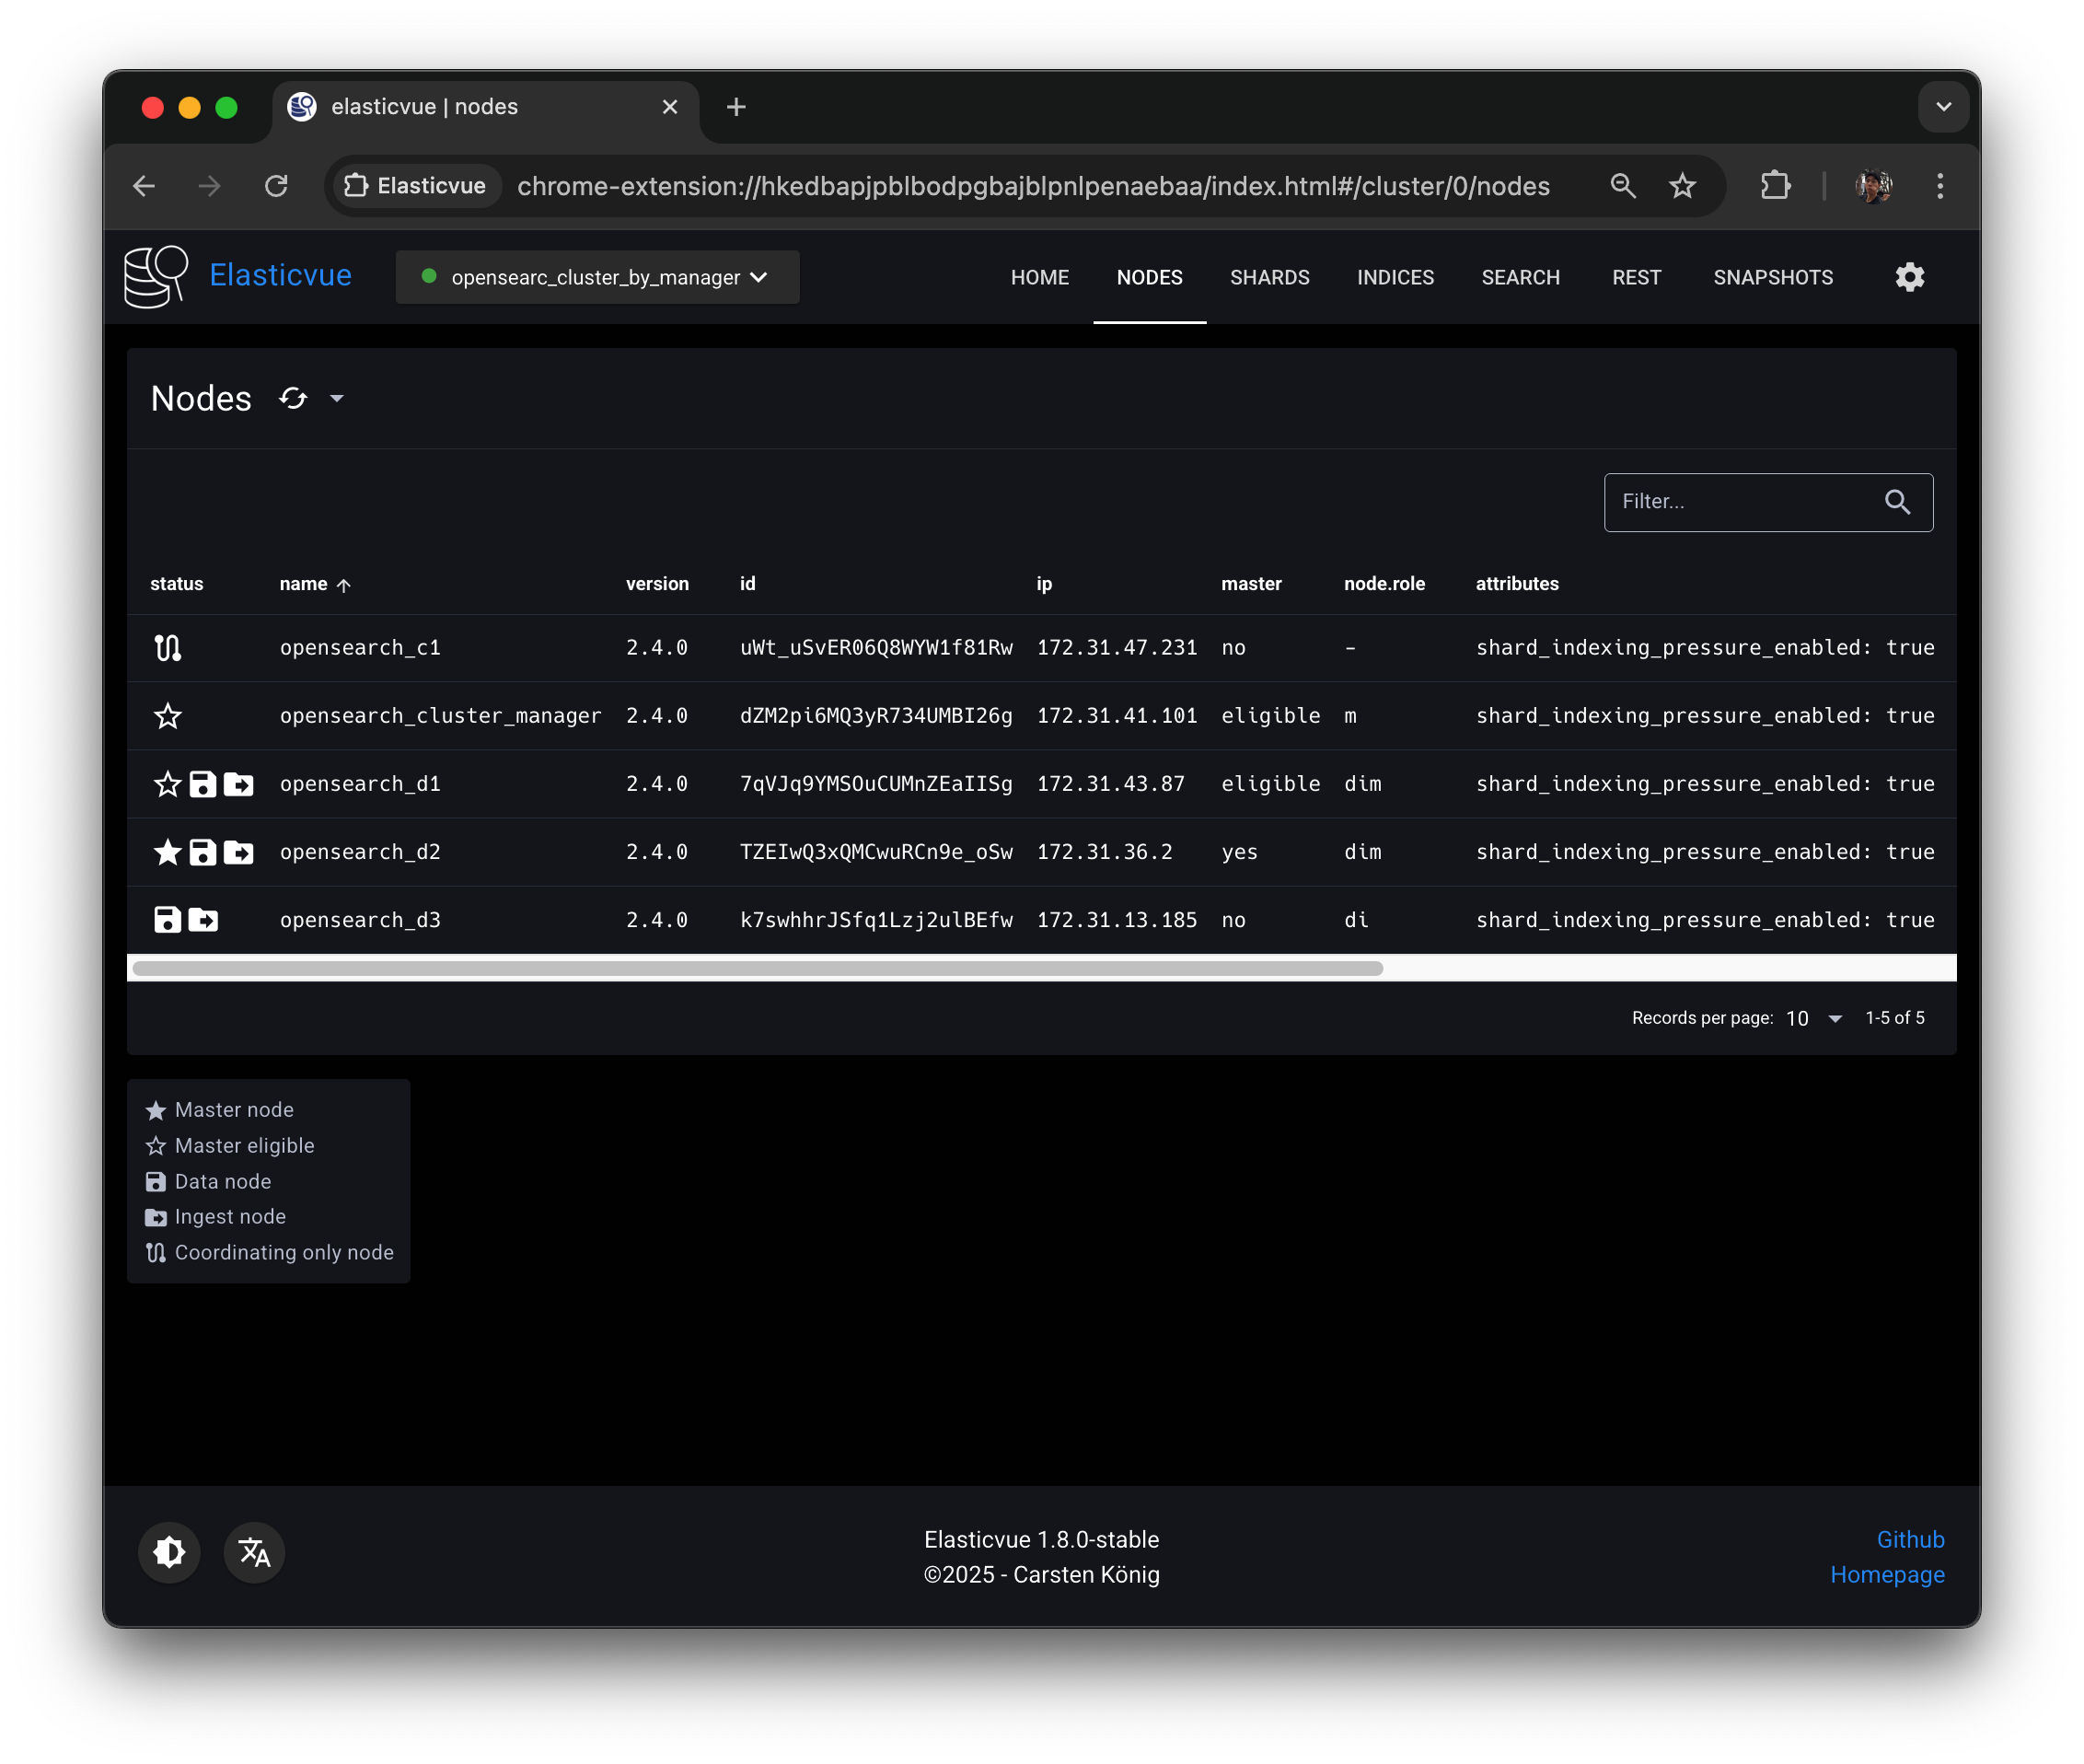Bookmark this page with the star icon
This screenshot has width=2084, height=1764.
click(x=1682, y=186)
